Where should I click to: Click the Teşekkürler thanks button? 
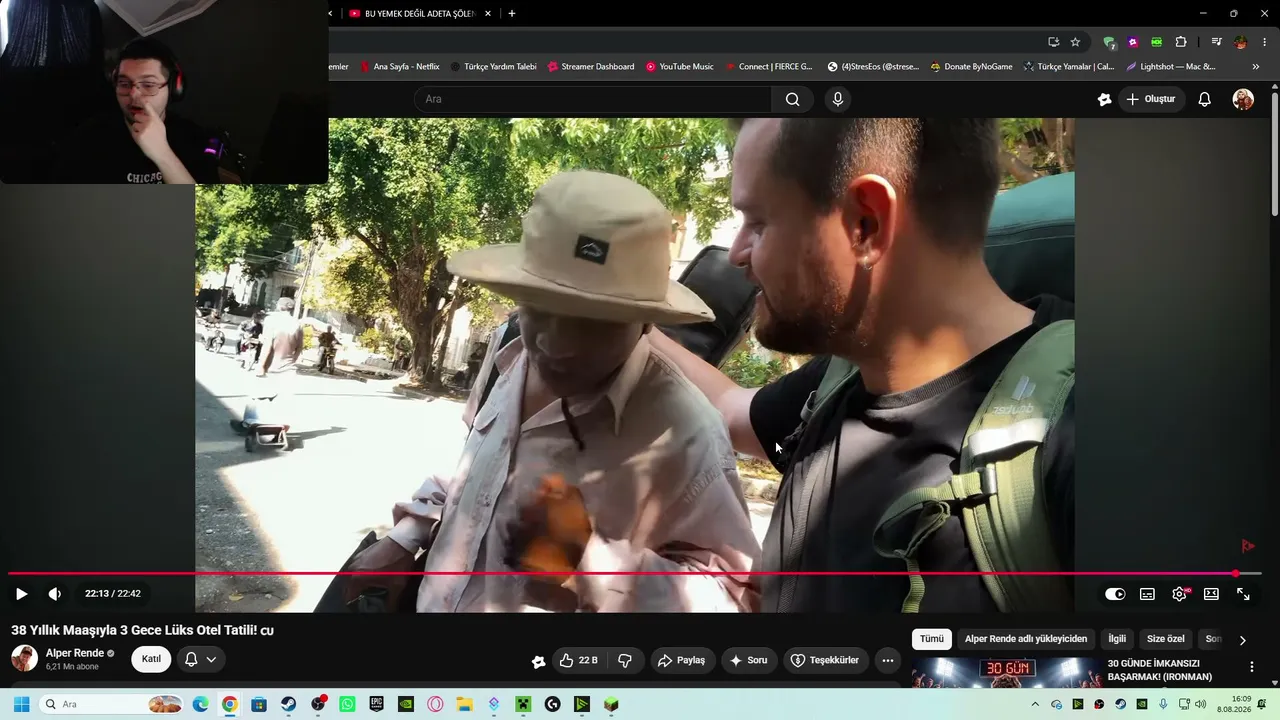[825, 660]
